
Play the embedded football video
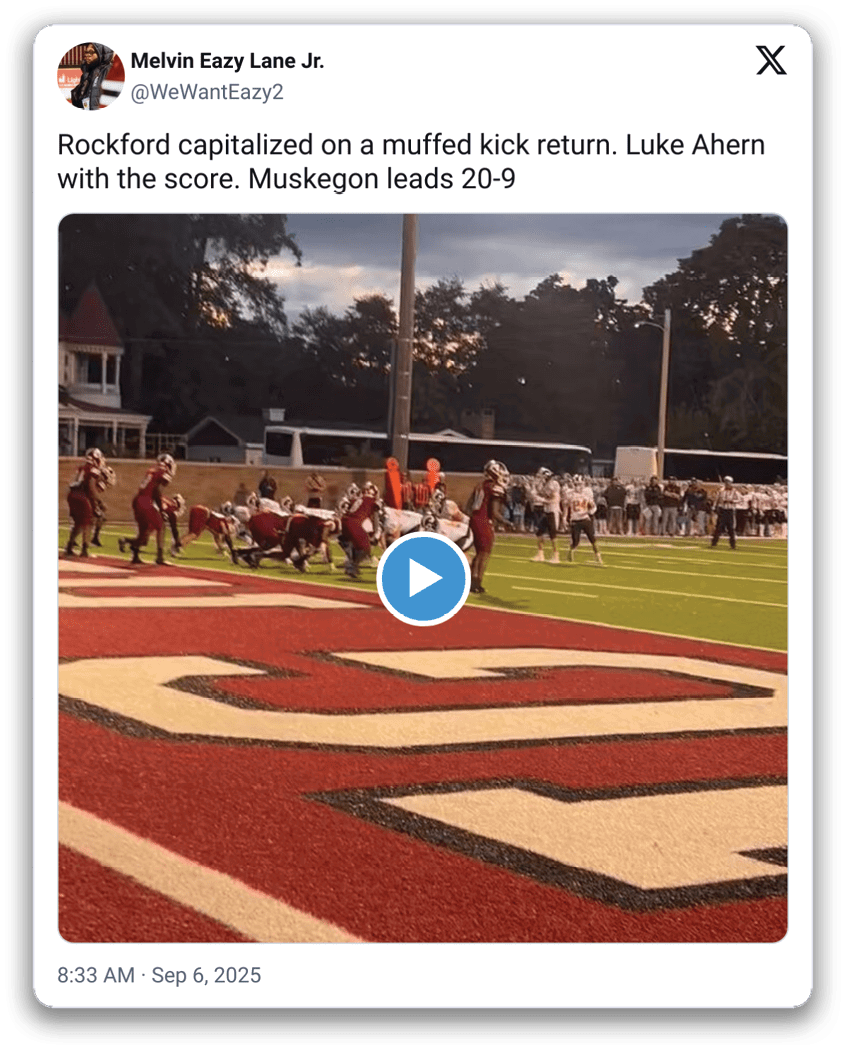click(423, 579)
